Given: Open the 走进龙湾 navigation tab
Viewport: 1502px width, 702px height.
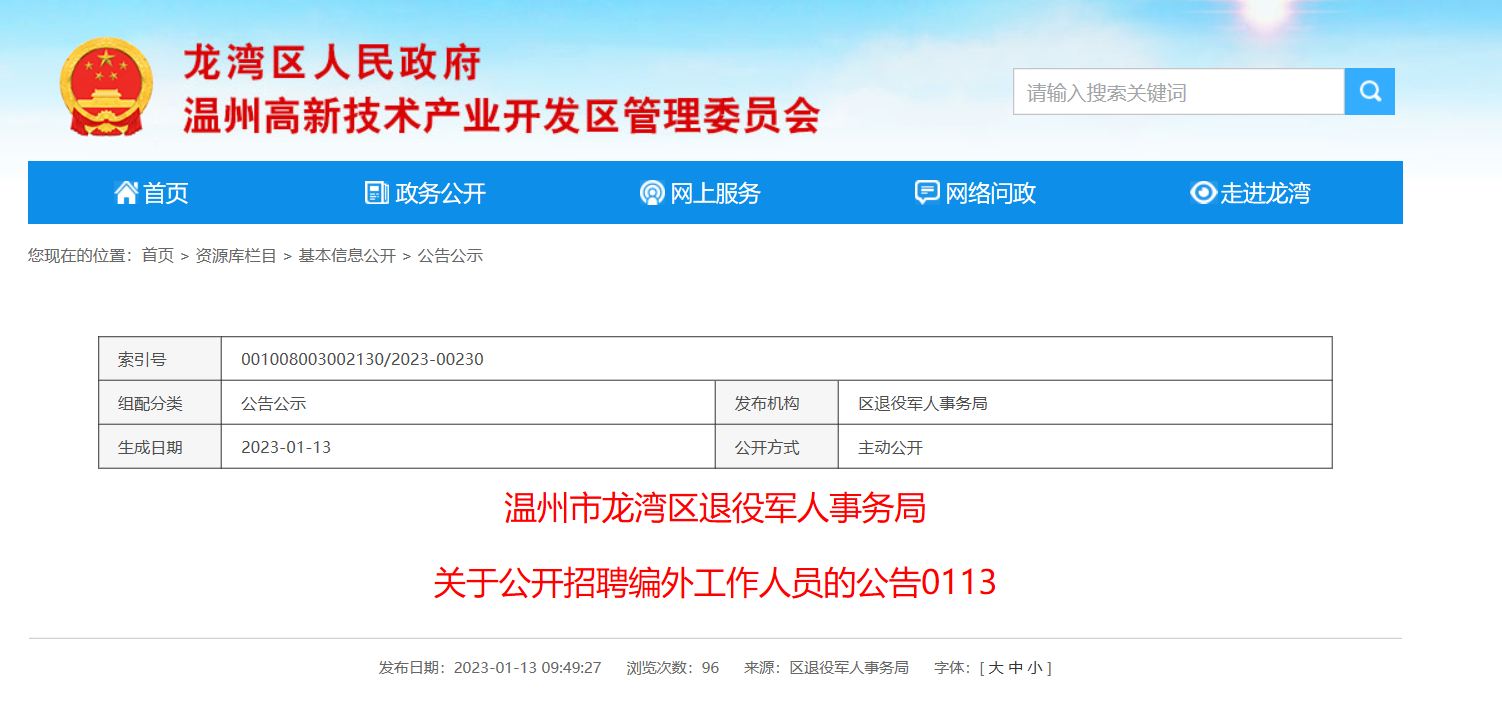Looking at the screenshot, I should point(1265,193).
